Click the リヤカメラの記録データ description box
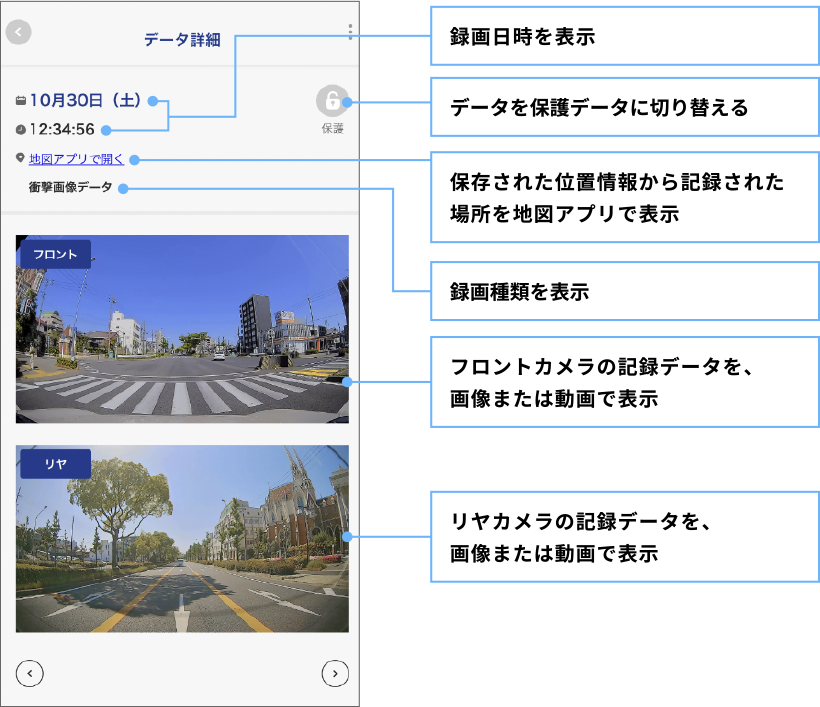Viewport: 820px width, 707px height. [x=625, y=537]
